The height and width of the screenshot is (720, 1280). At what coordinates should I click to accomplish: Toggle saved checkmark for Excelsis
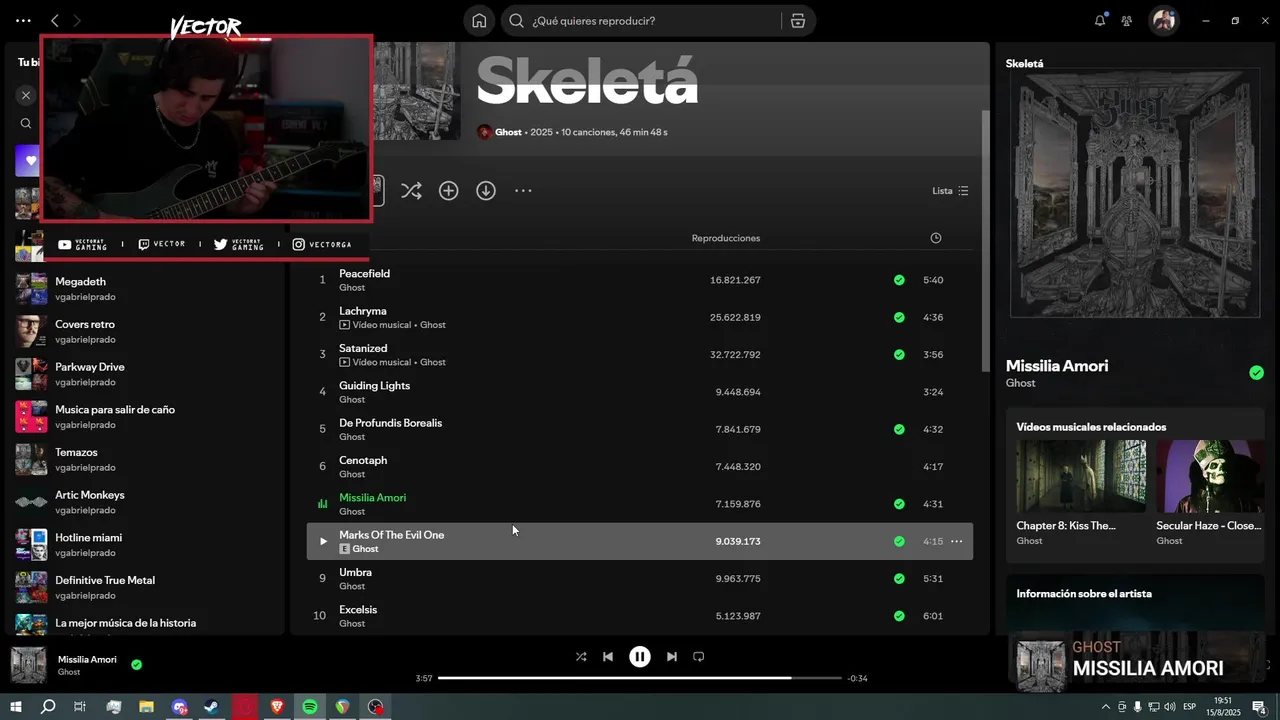coord(899,616)
